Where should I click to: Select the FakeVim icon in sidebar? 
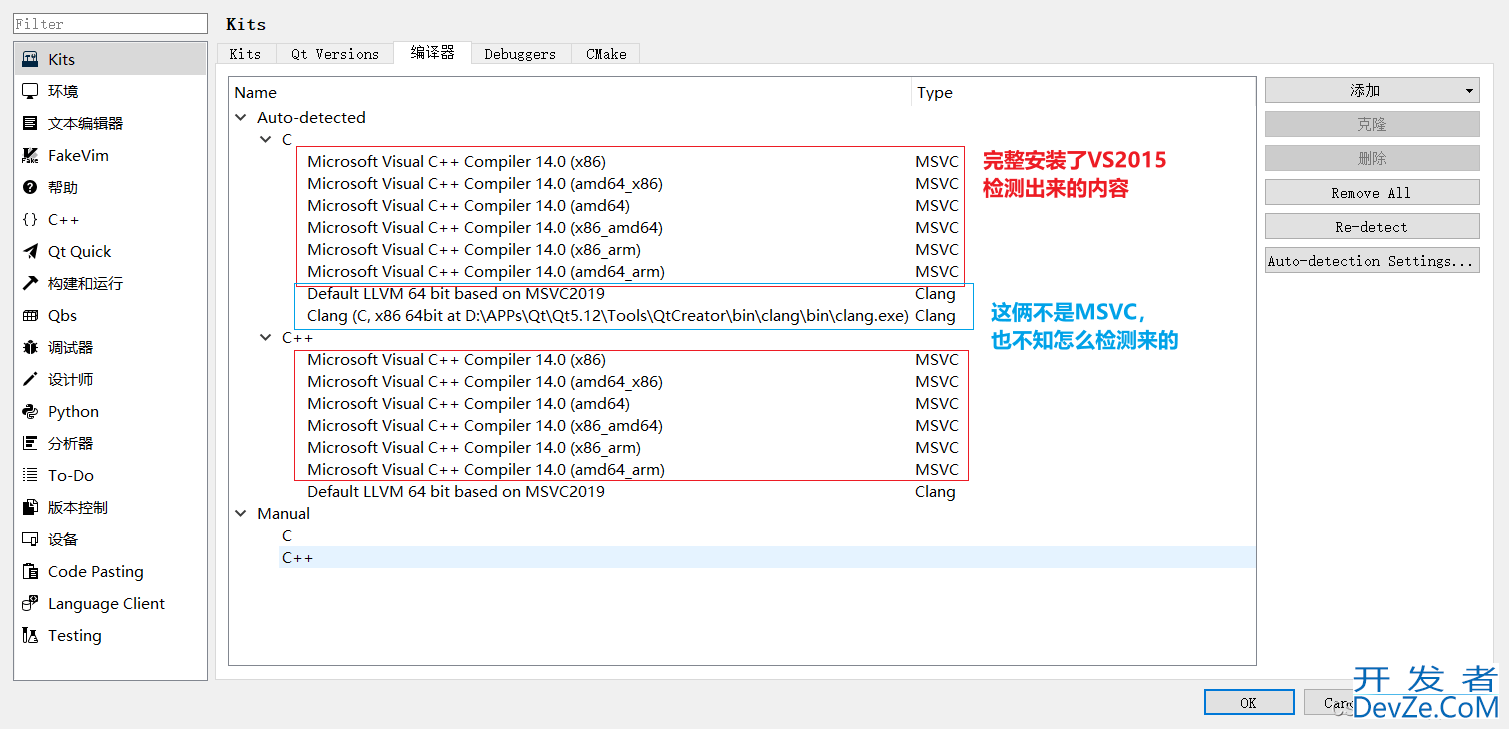point(30,156)
